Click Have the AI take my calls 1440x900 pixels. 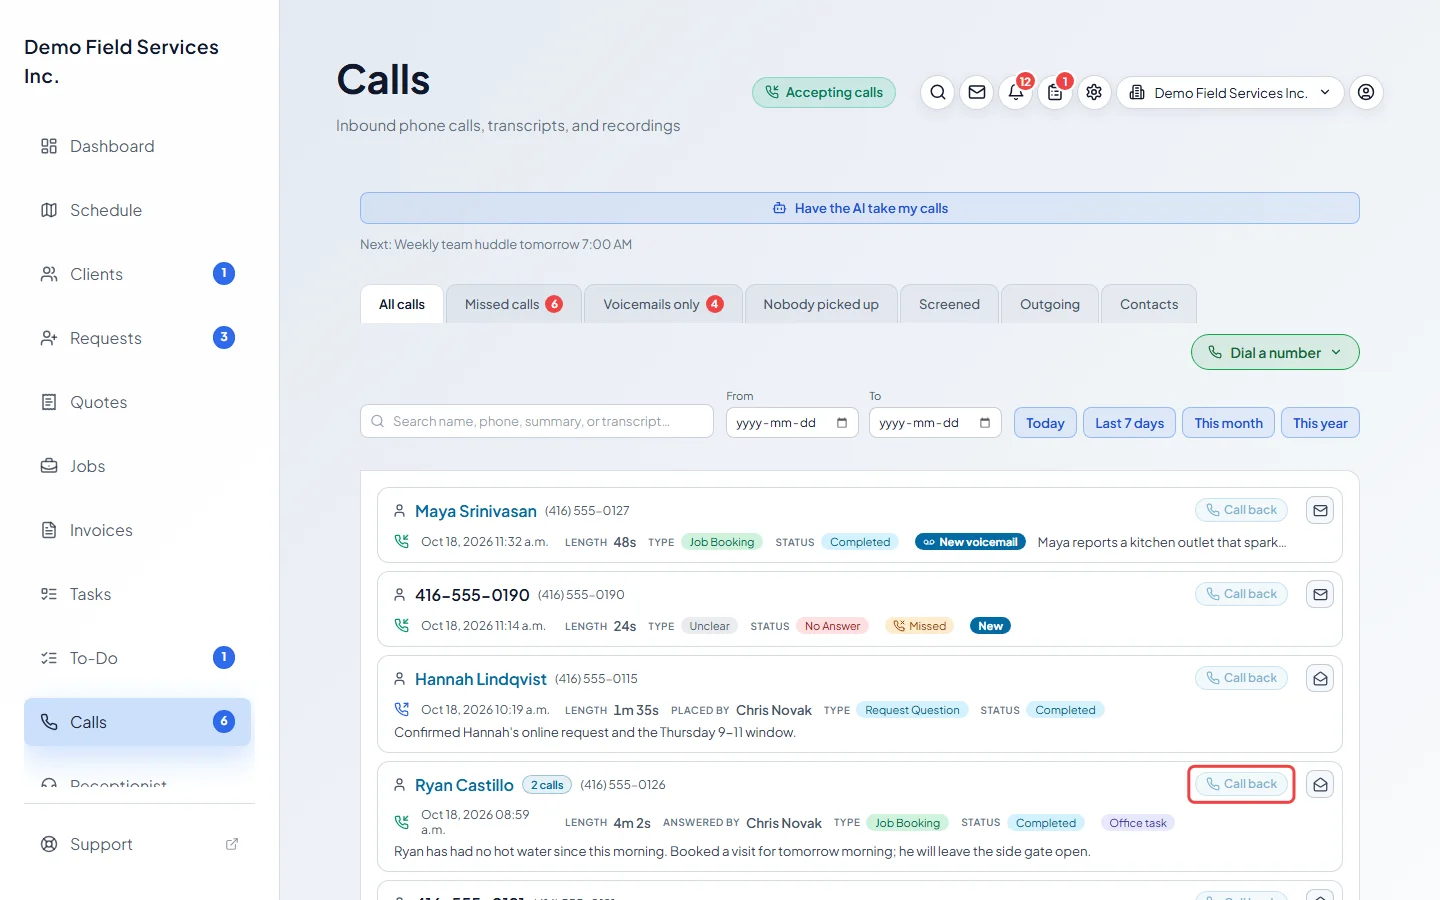[x=860, y=208]
